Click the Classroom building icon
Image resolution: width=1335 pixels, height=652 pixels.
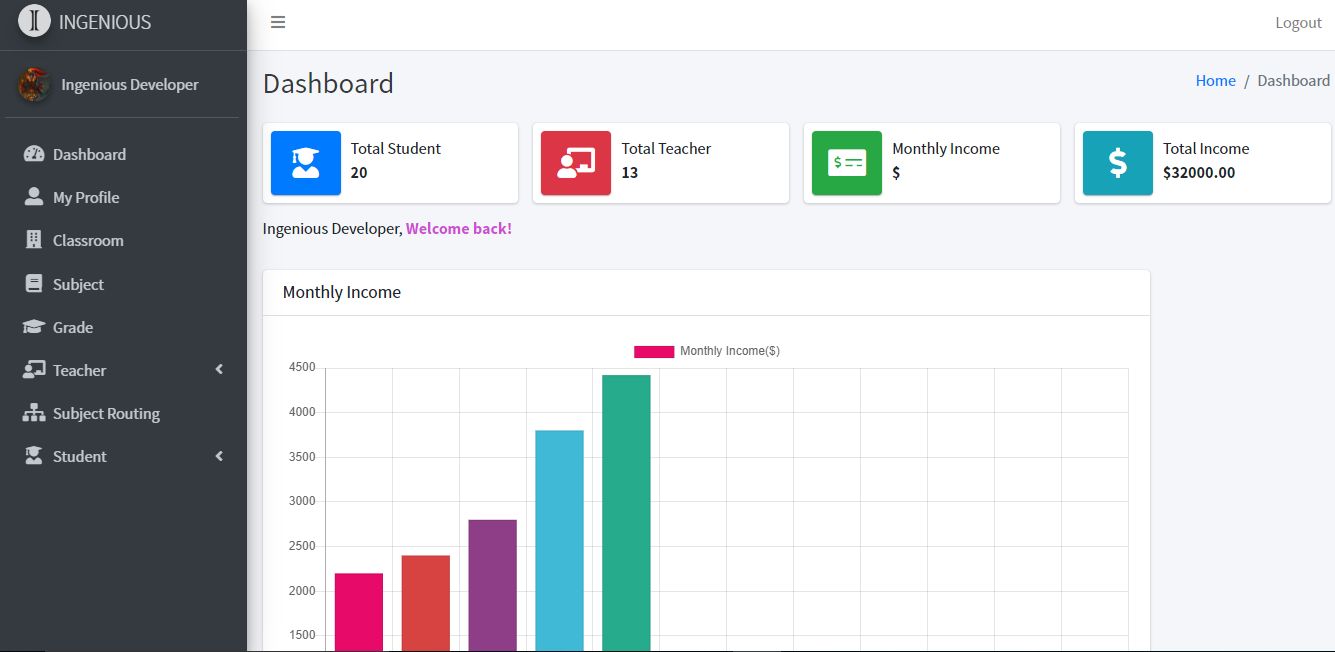(x=34, y=240)
